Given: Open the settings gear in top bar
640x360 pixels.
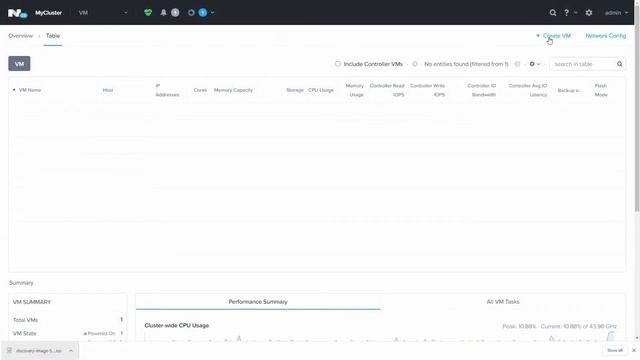Looking at the screenshot, I should pyautogui.click(x=589, y=13).
